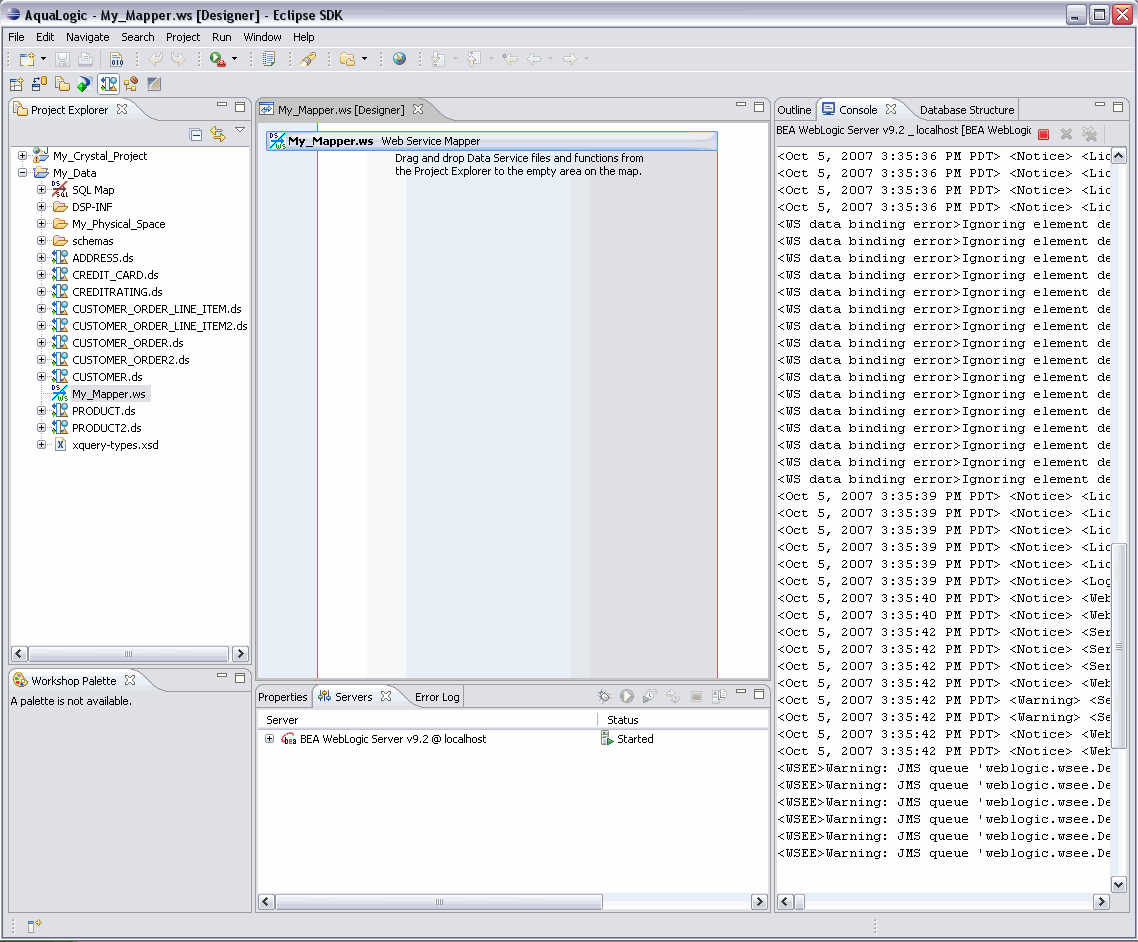The width and height of the screenshot is (1138, 942).
Task: Click the Print toolbar icon
Action: point(85,60)
